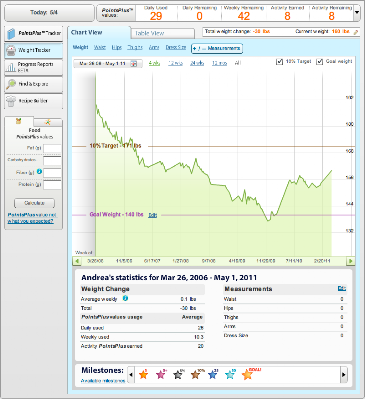Click the gold GOAL milestone star
This screenshot has width=365, height=400.
(248, 374)
